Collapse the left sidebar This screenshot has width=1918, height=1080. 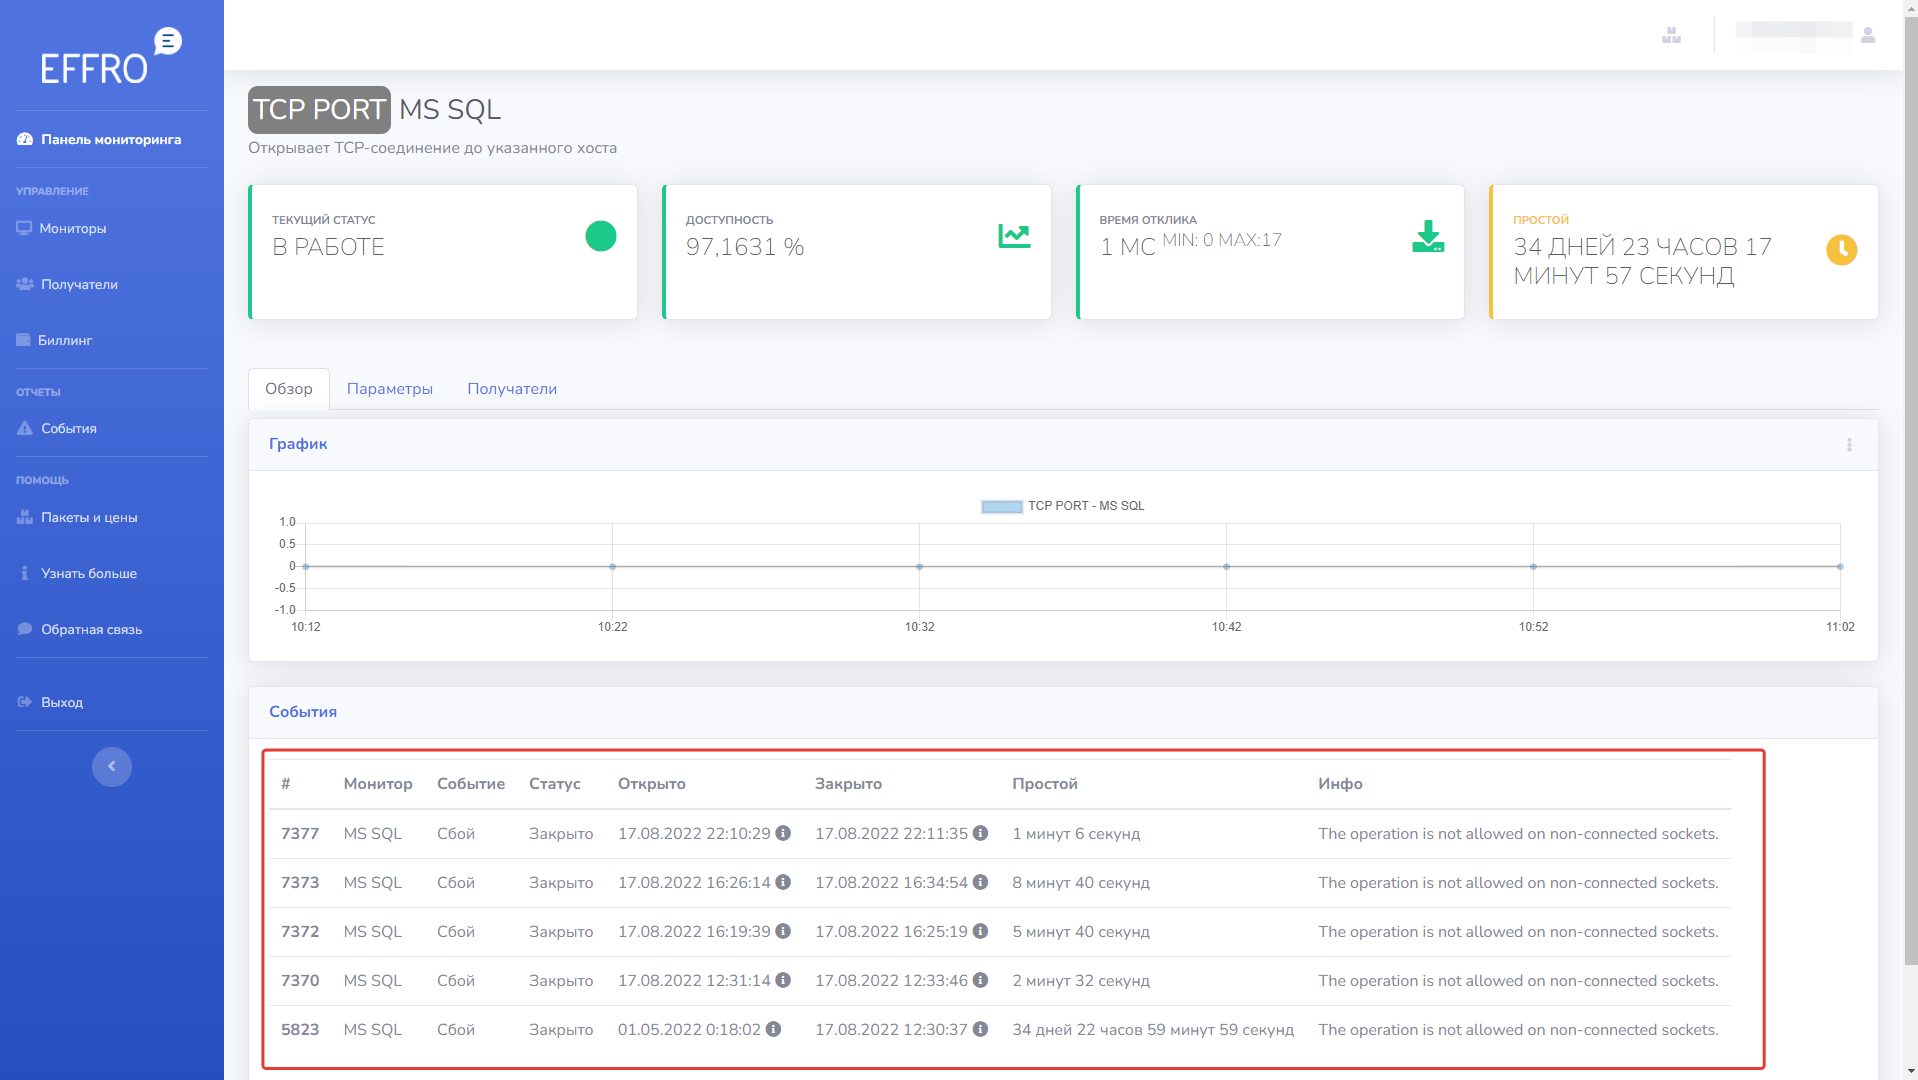click(x=112, y=767)
